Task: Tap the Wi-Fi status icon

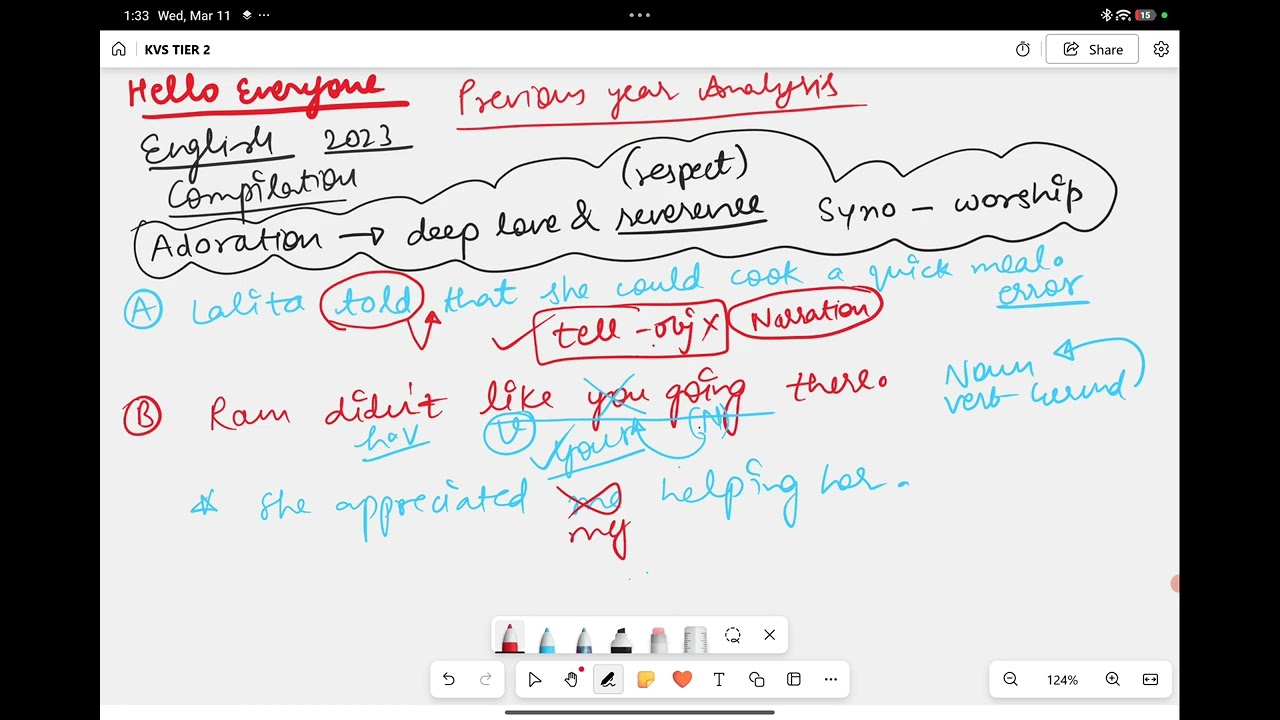Action: [x=1123, y=15]
